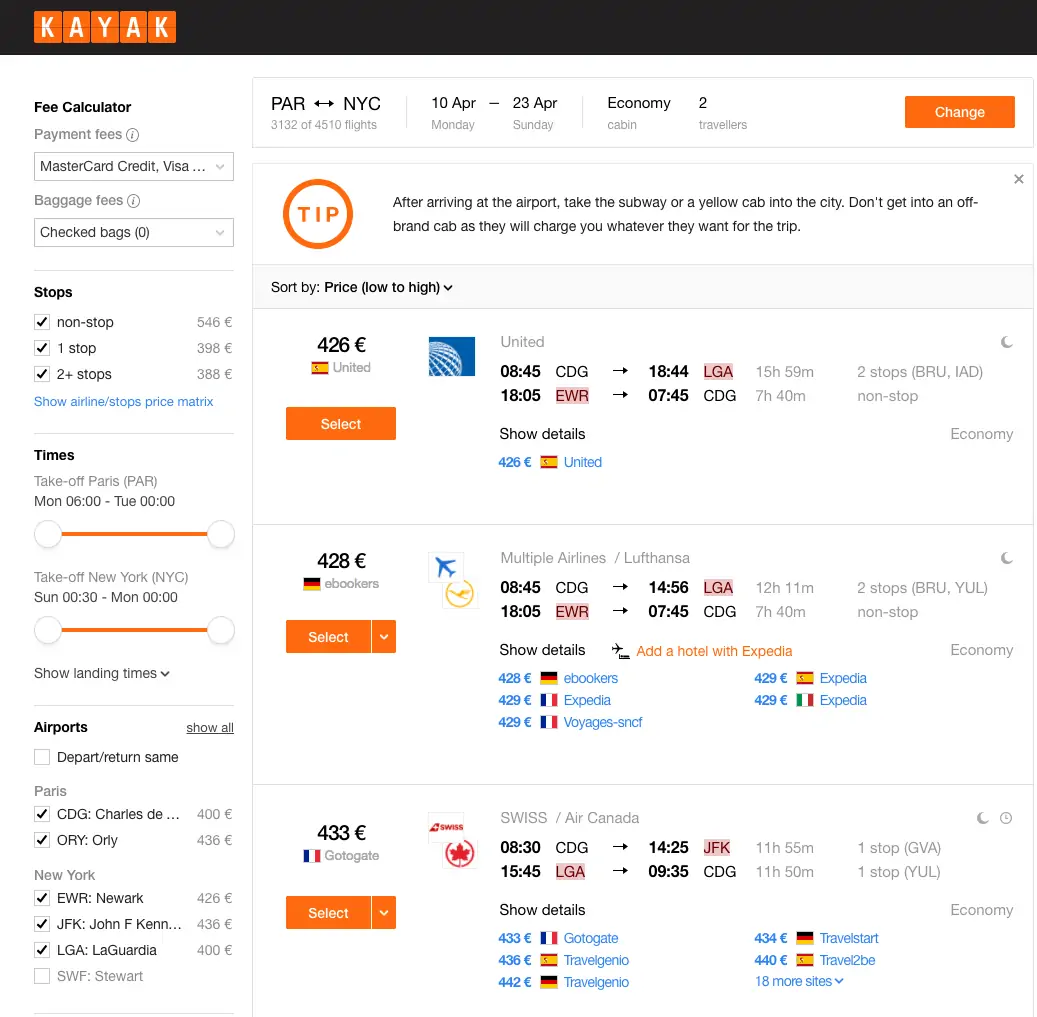Click the KAYAK logo
The height and width of the screenshot is (1017, 1037).
coord(105,27)
